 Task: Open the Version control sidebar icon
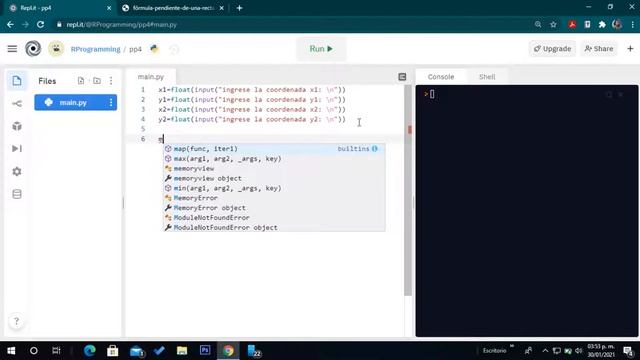pos(17,104)
